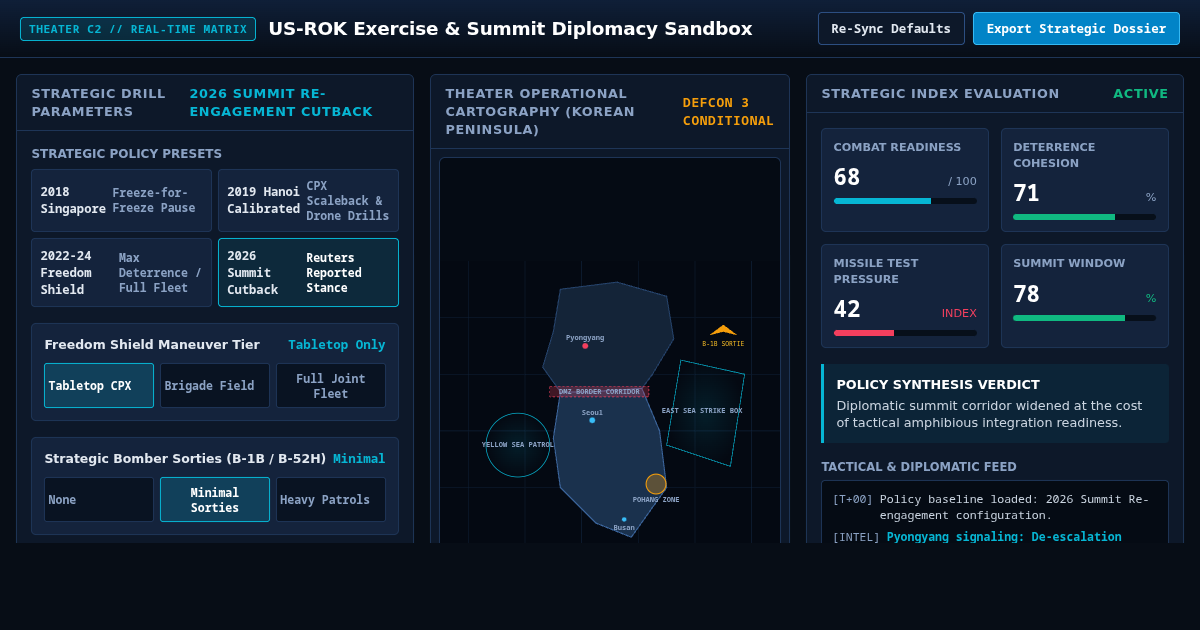Click the Re-Sync Defaults button
The image size is (1200, 630).
[891, 29]
